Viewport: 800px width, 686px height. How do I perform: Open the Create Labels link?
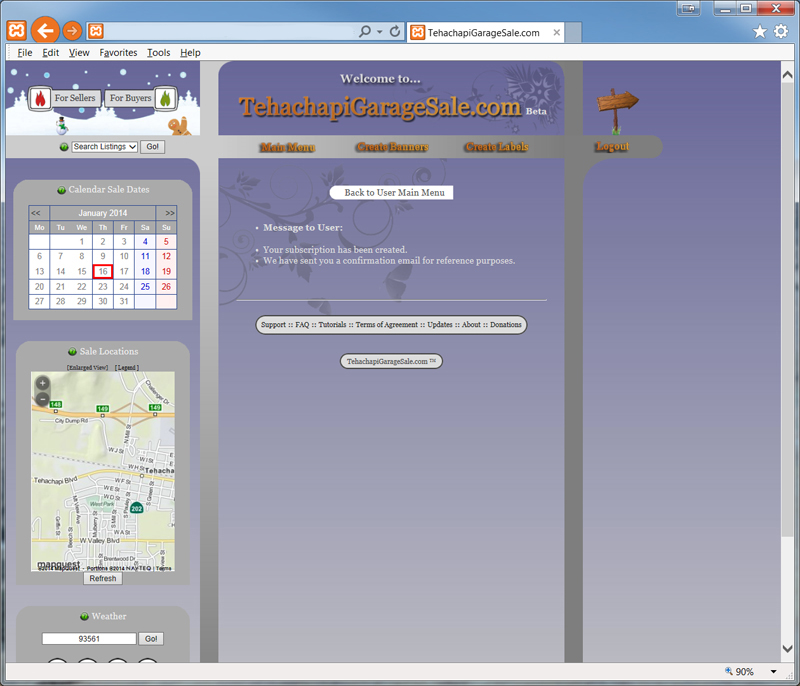click(x=497, y=147)
